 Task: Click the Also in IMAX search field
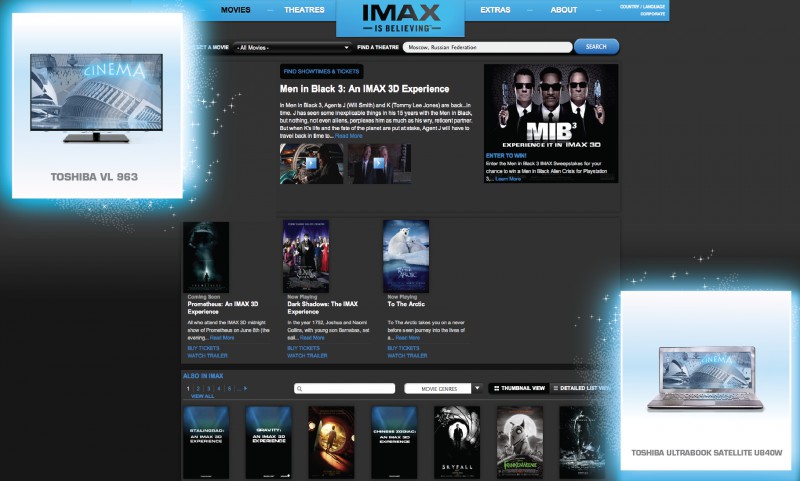point(345,389)
